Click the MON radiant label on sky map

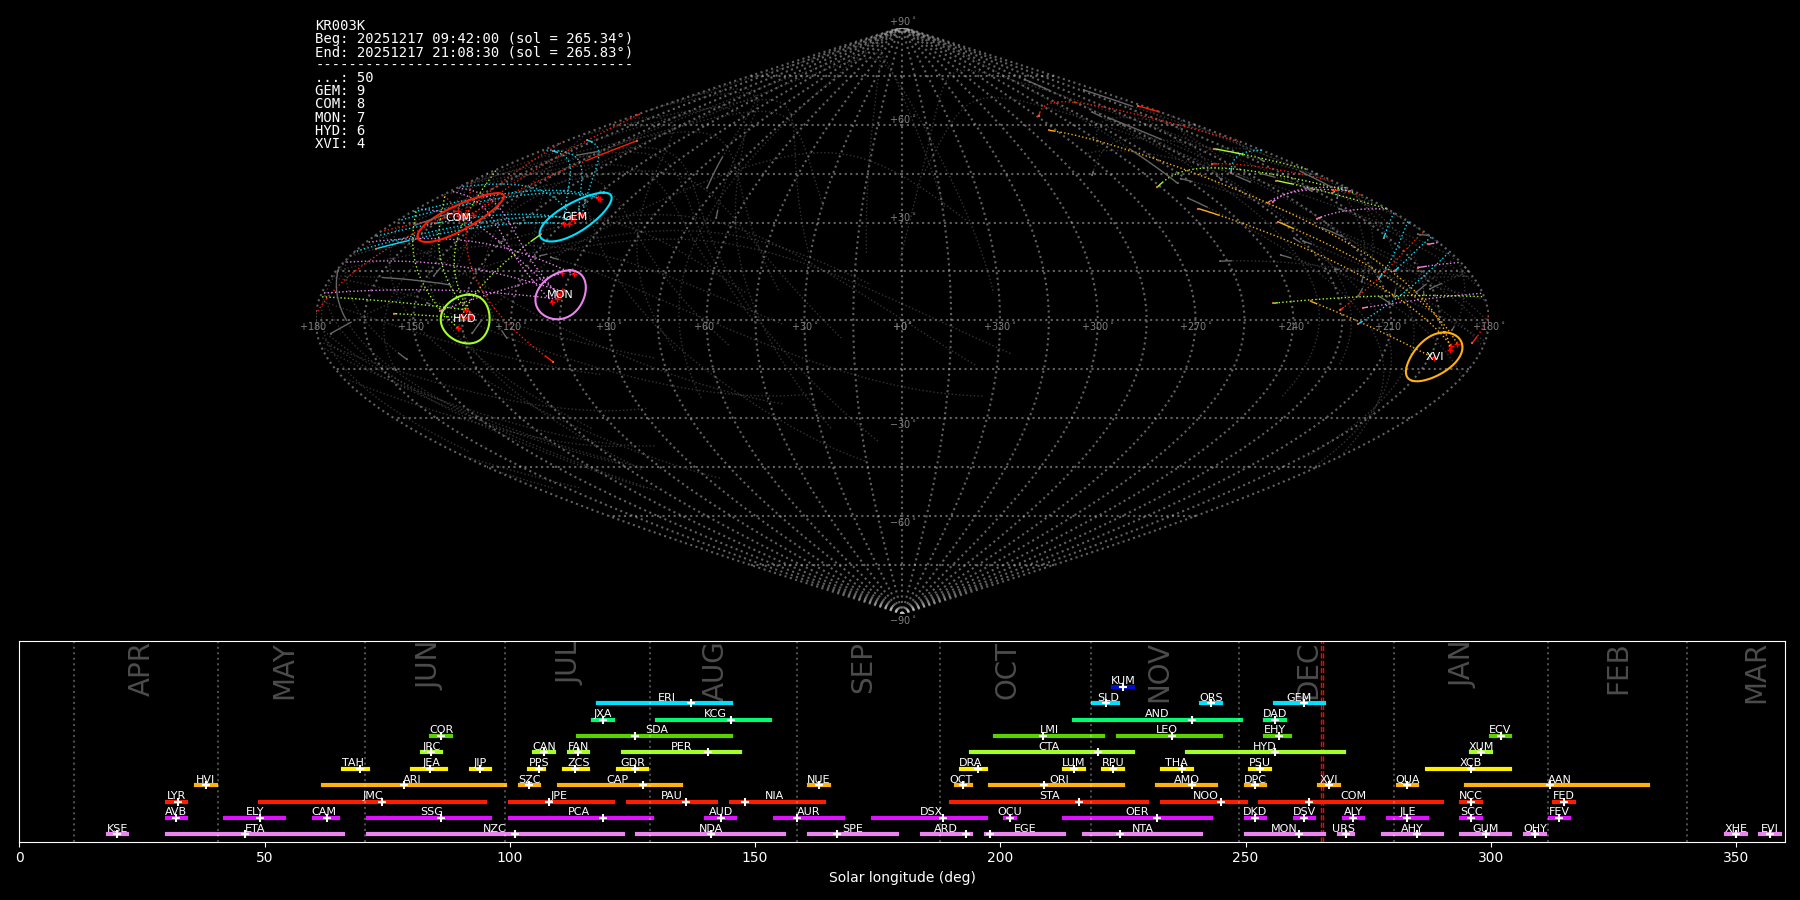pyautogui.click(x=560, y=295)
